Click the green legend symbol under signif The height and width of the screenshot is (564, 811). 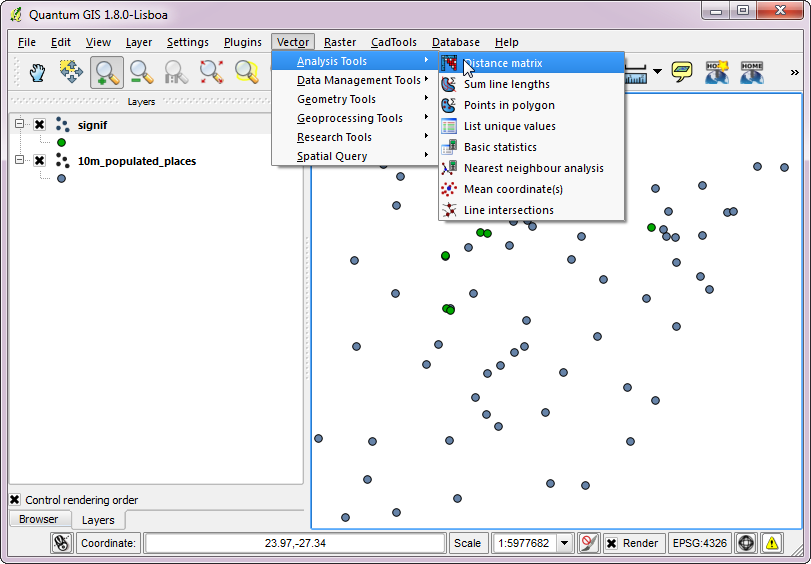pyautogui.click(x=62, y=142)
